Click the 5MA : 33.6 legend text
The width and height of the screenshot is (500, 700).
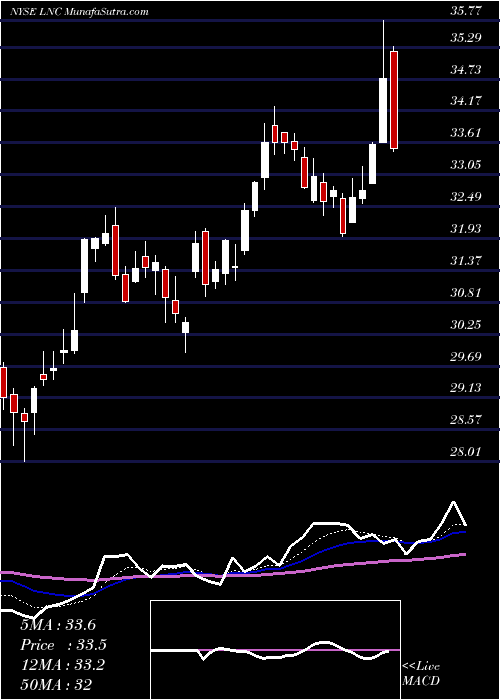coord(58,625)
